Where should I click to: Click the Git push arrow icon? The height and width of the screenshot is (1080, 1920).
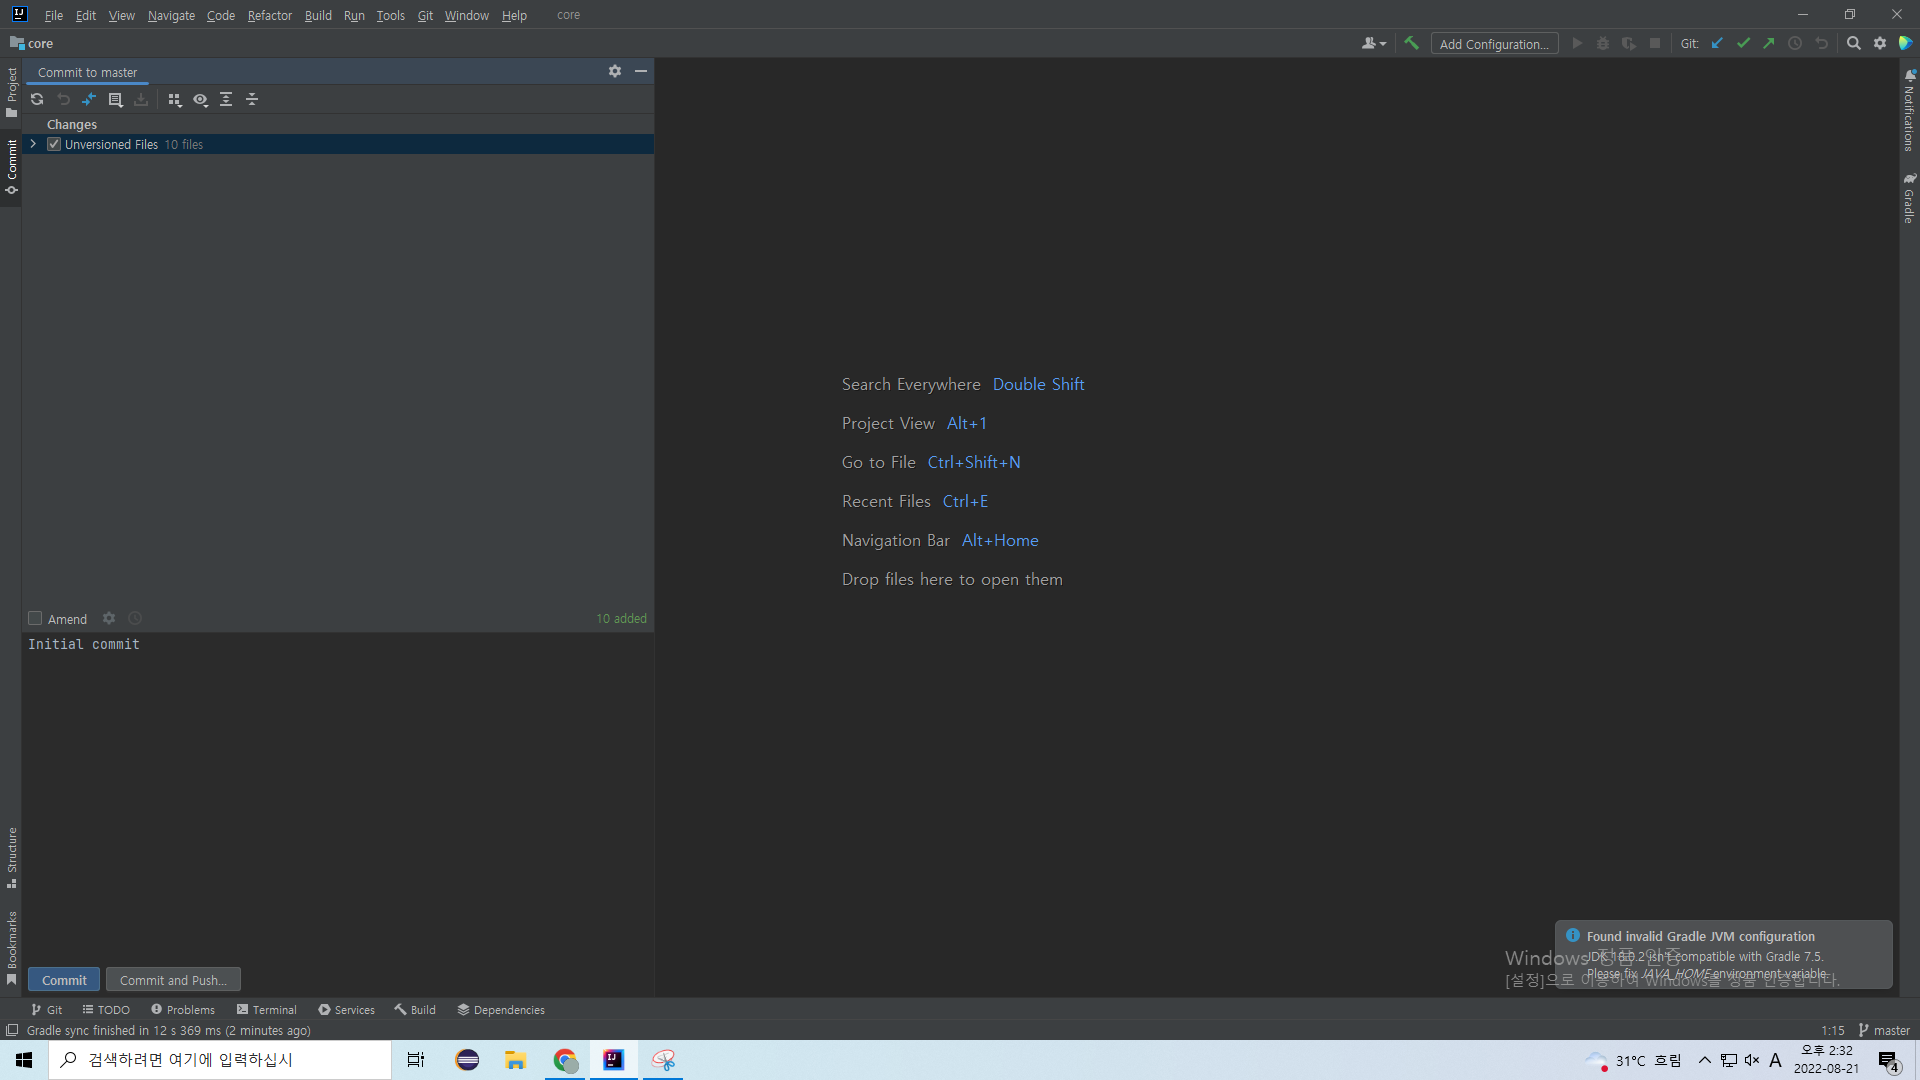(1769, 43)
